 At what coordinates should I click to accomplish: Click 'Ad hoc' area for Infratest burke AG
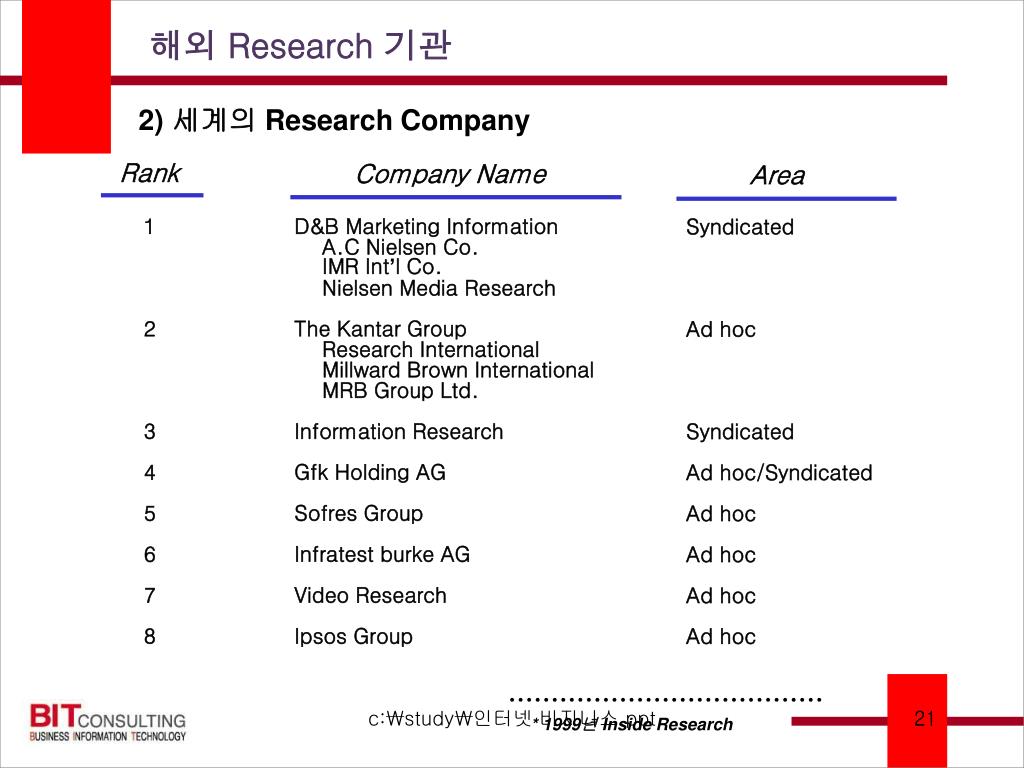[x=720, y=555]
